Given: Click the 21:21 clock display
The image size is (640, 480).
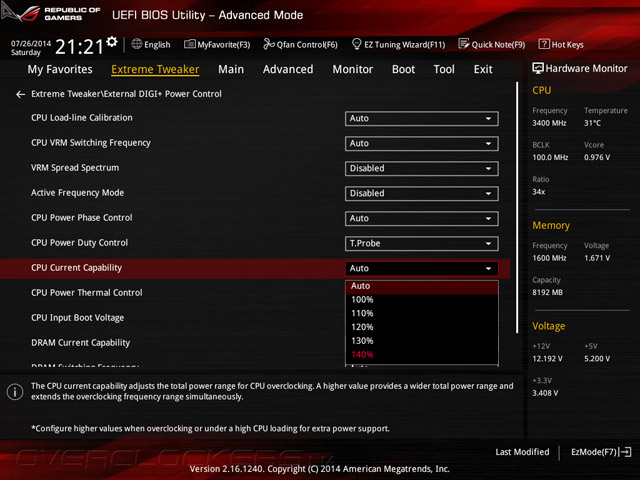Looking at the screenshot, I should click(79, 47).
